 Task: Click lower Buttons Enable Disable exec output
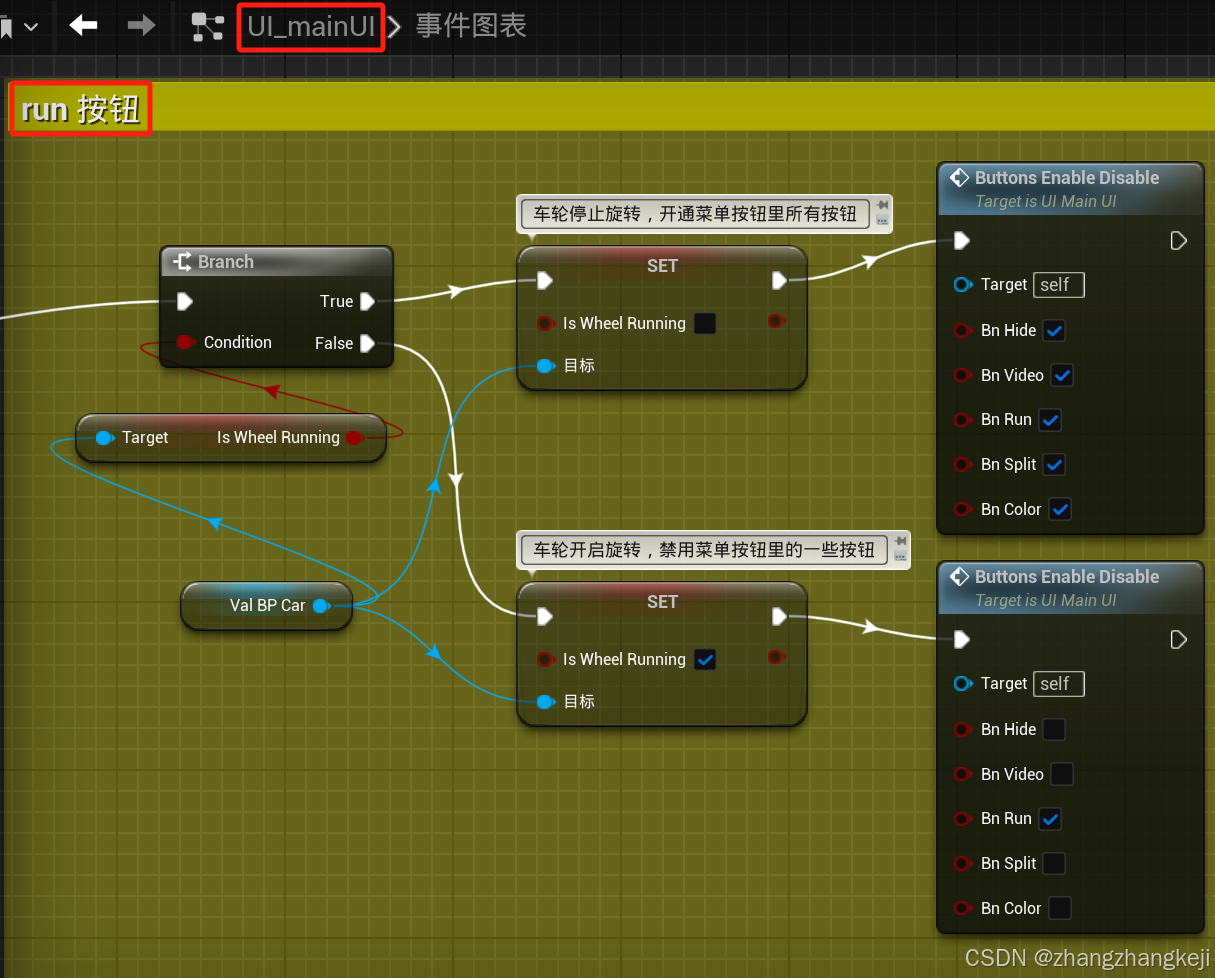point(1178,639)
